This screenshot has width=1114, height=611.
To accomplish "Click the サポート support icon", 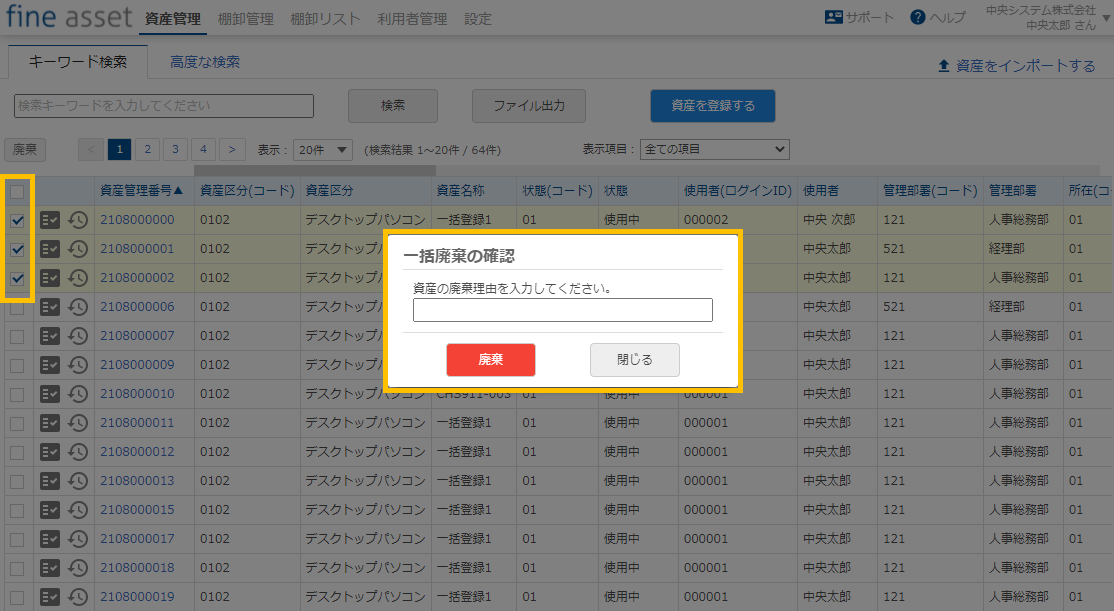I will coord(833,17).
